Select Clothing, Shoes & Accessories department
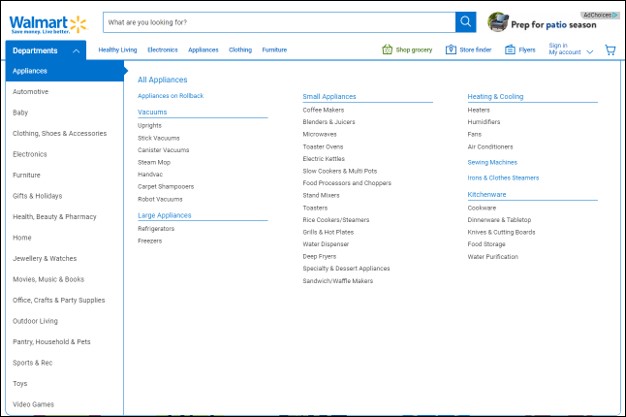The width and height of the screenshot is (626, 417). [59, 133]
